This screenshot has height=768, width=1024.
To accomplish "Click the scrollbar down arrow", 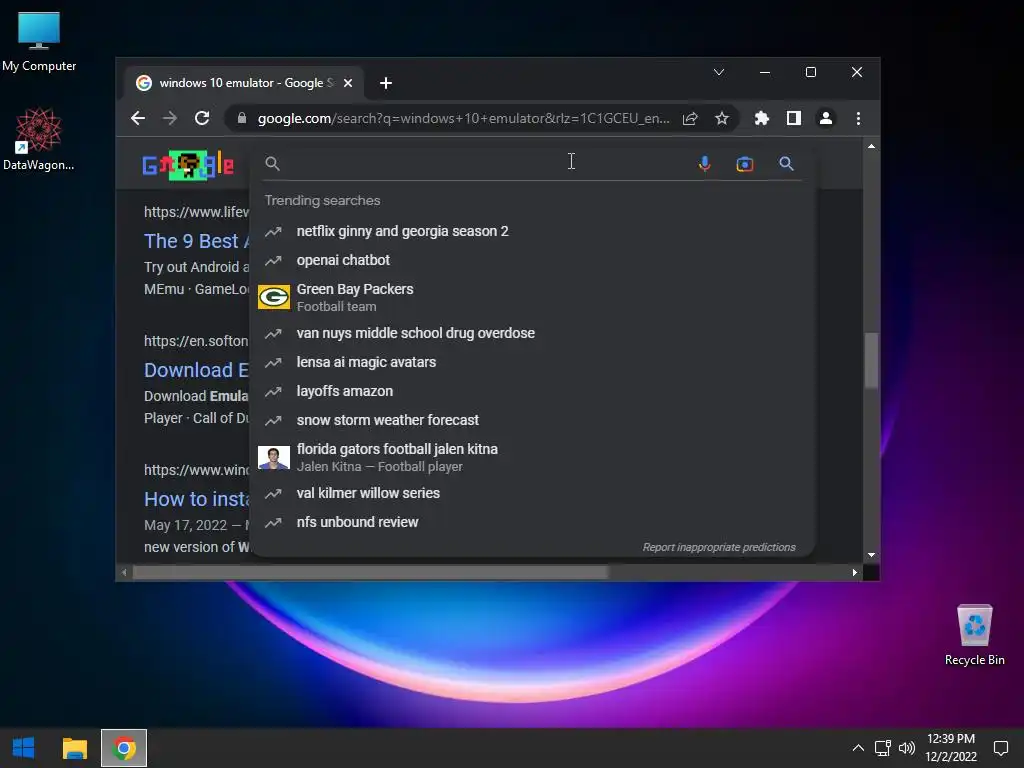I will tap(871, 555).
